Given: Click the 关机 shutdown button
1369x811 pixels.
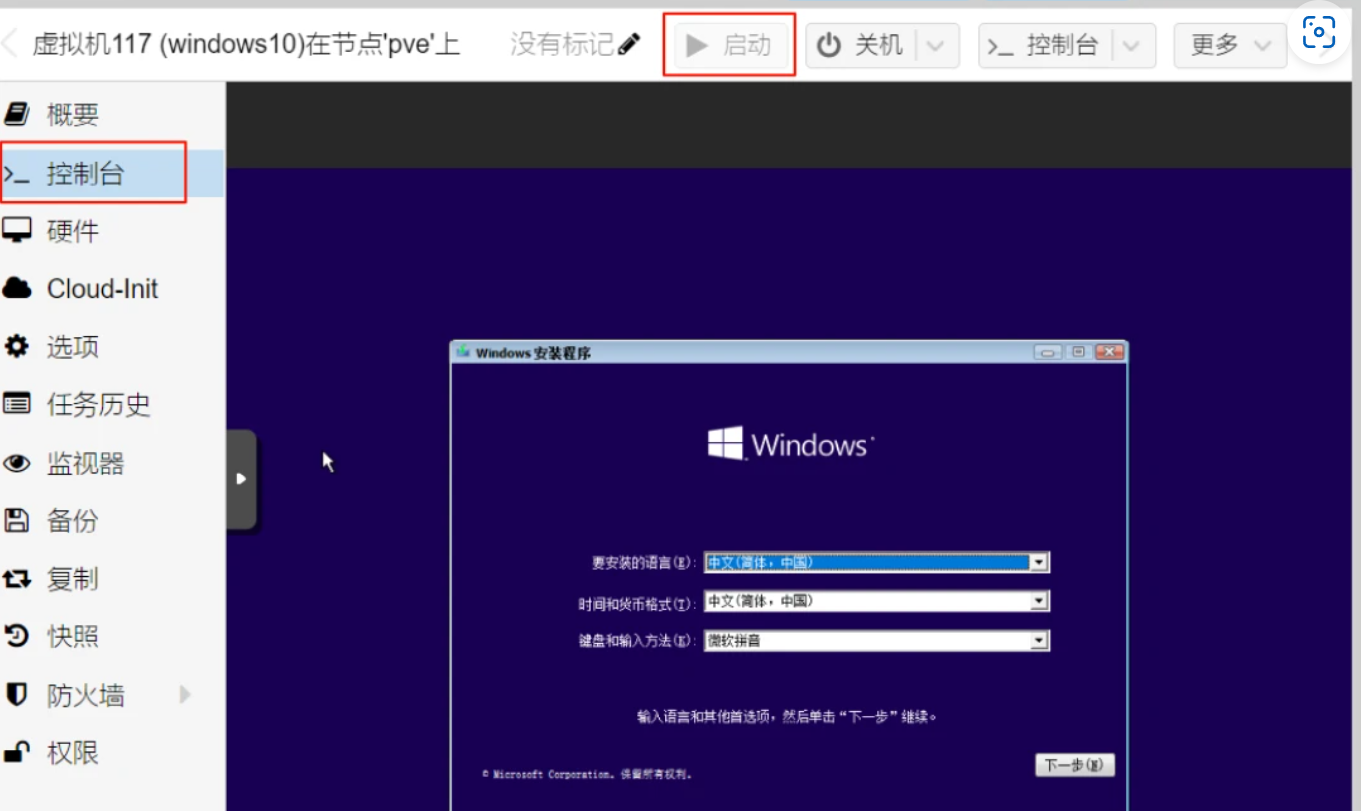Looking at the screenshot, I should click(860, 45).
